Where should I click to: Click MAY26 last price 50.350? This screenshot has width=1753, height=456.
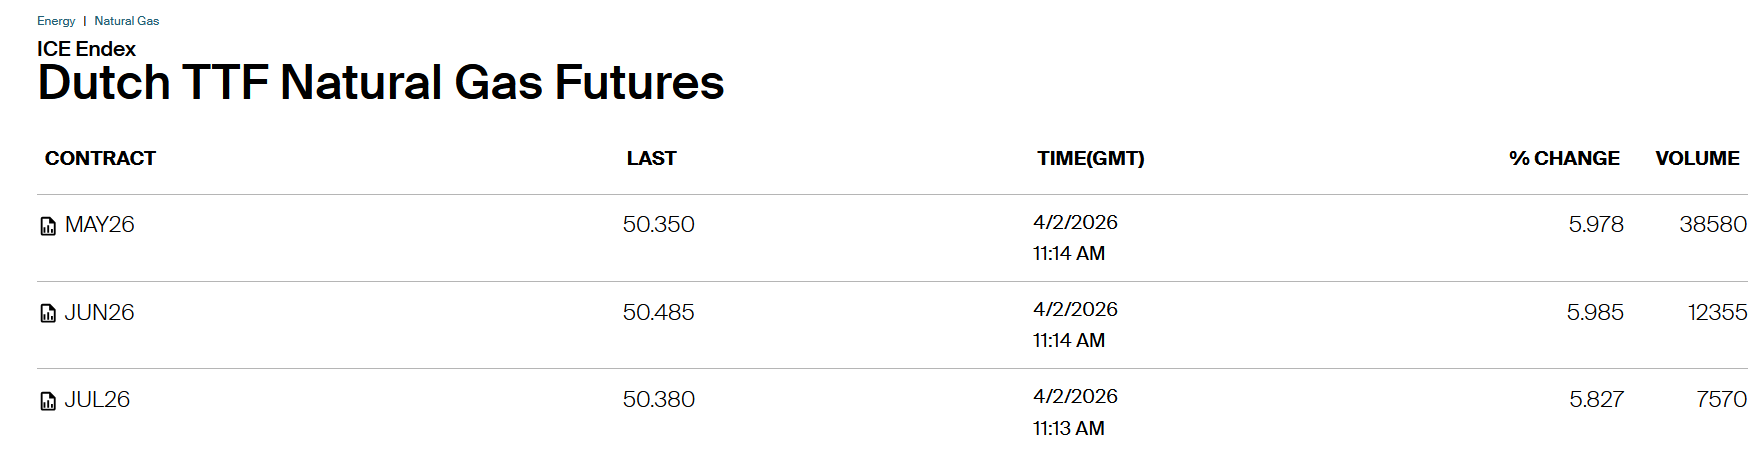pyautogui.click(x=658, y=225)
